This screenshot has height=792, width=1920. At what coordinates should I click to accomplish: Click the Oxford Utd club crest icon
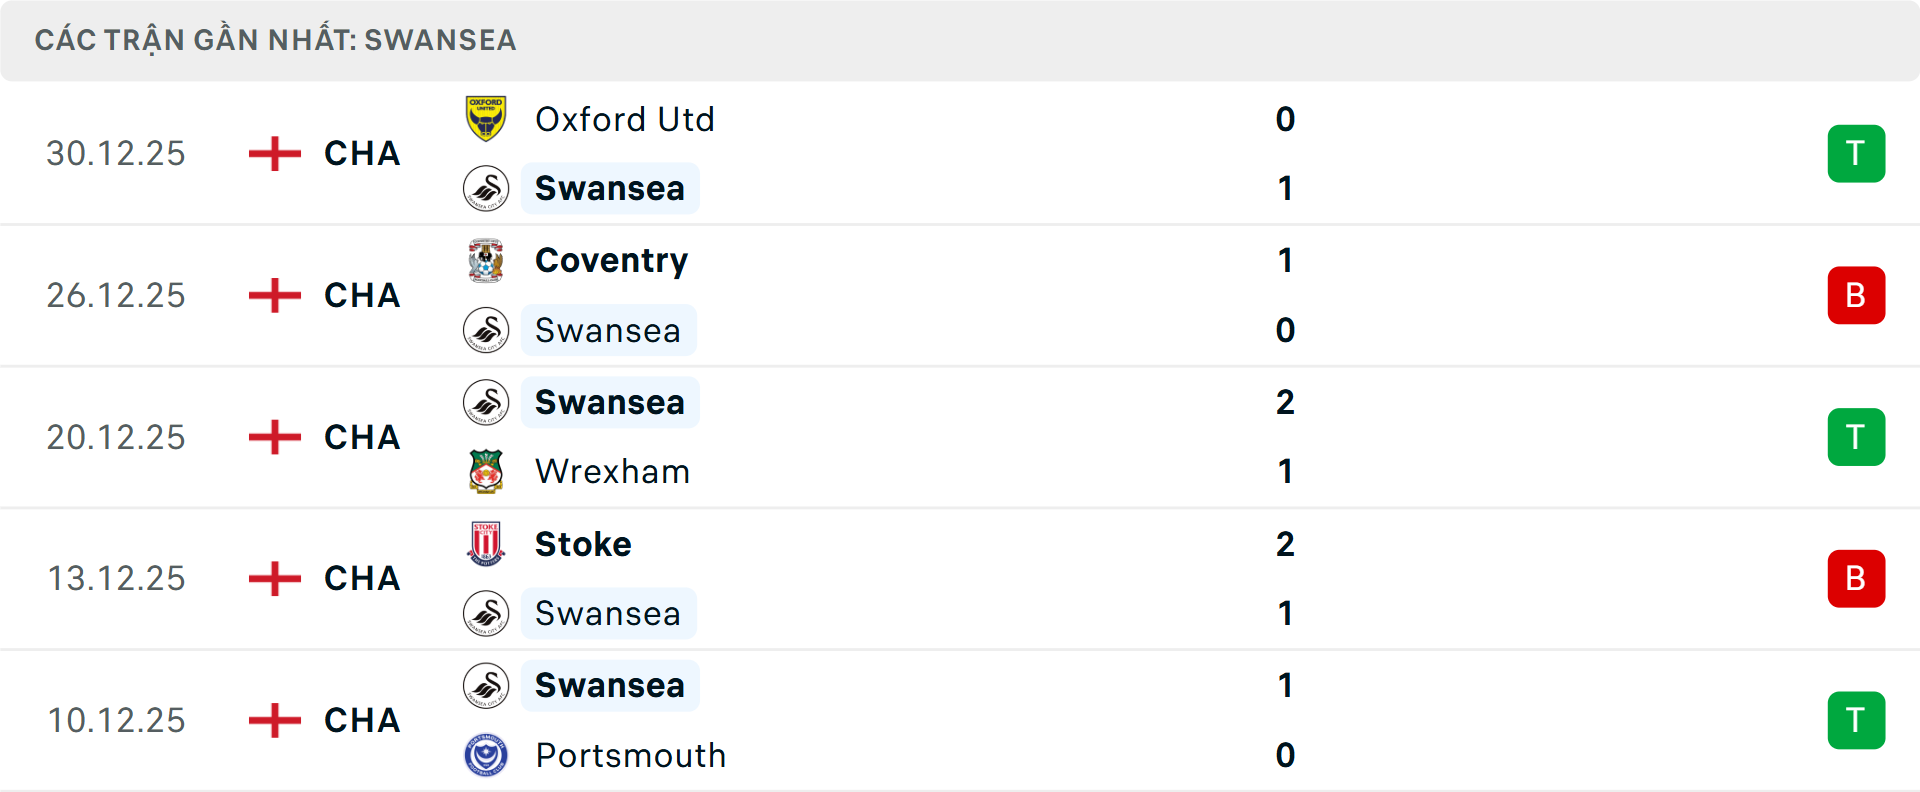point(486,119)
